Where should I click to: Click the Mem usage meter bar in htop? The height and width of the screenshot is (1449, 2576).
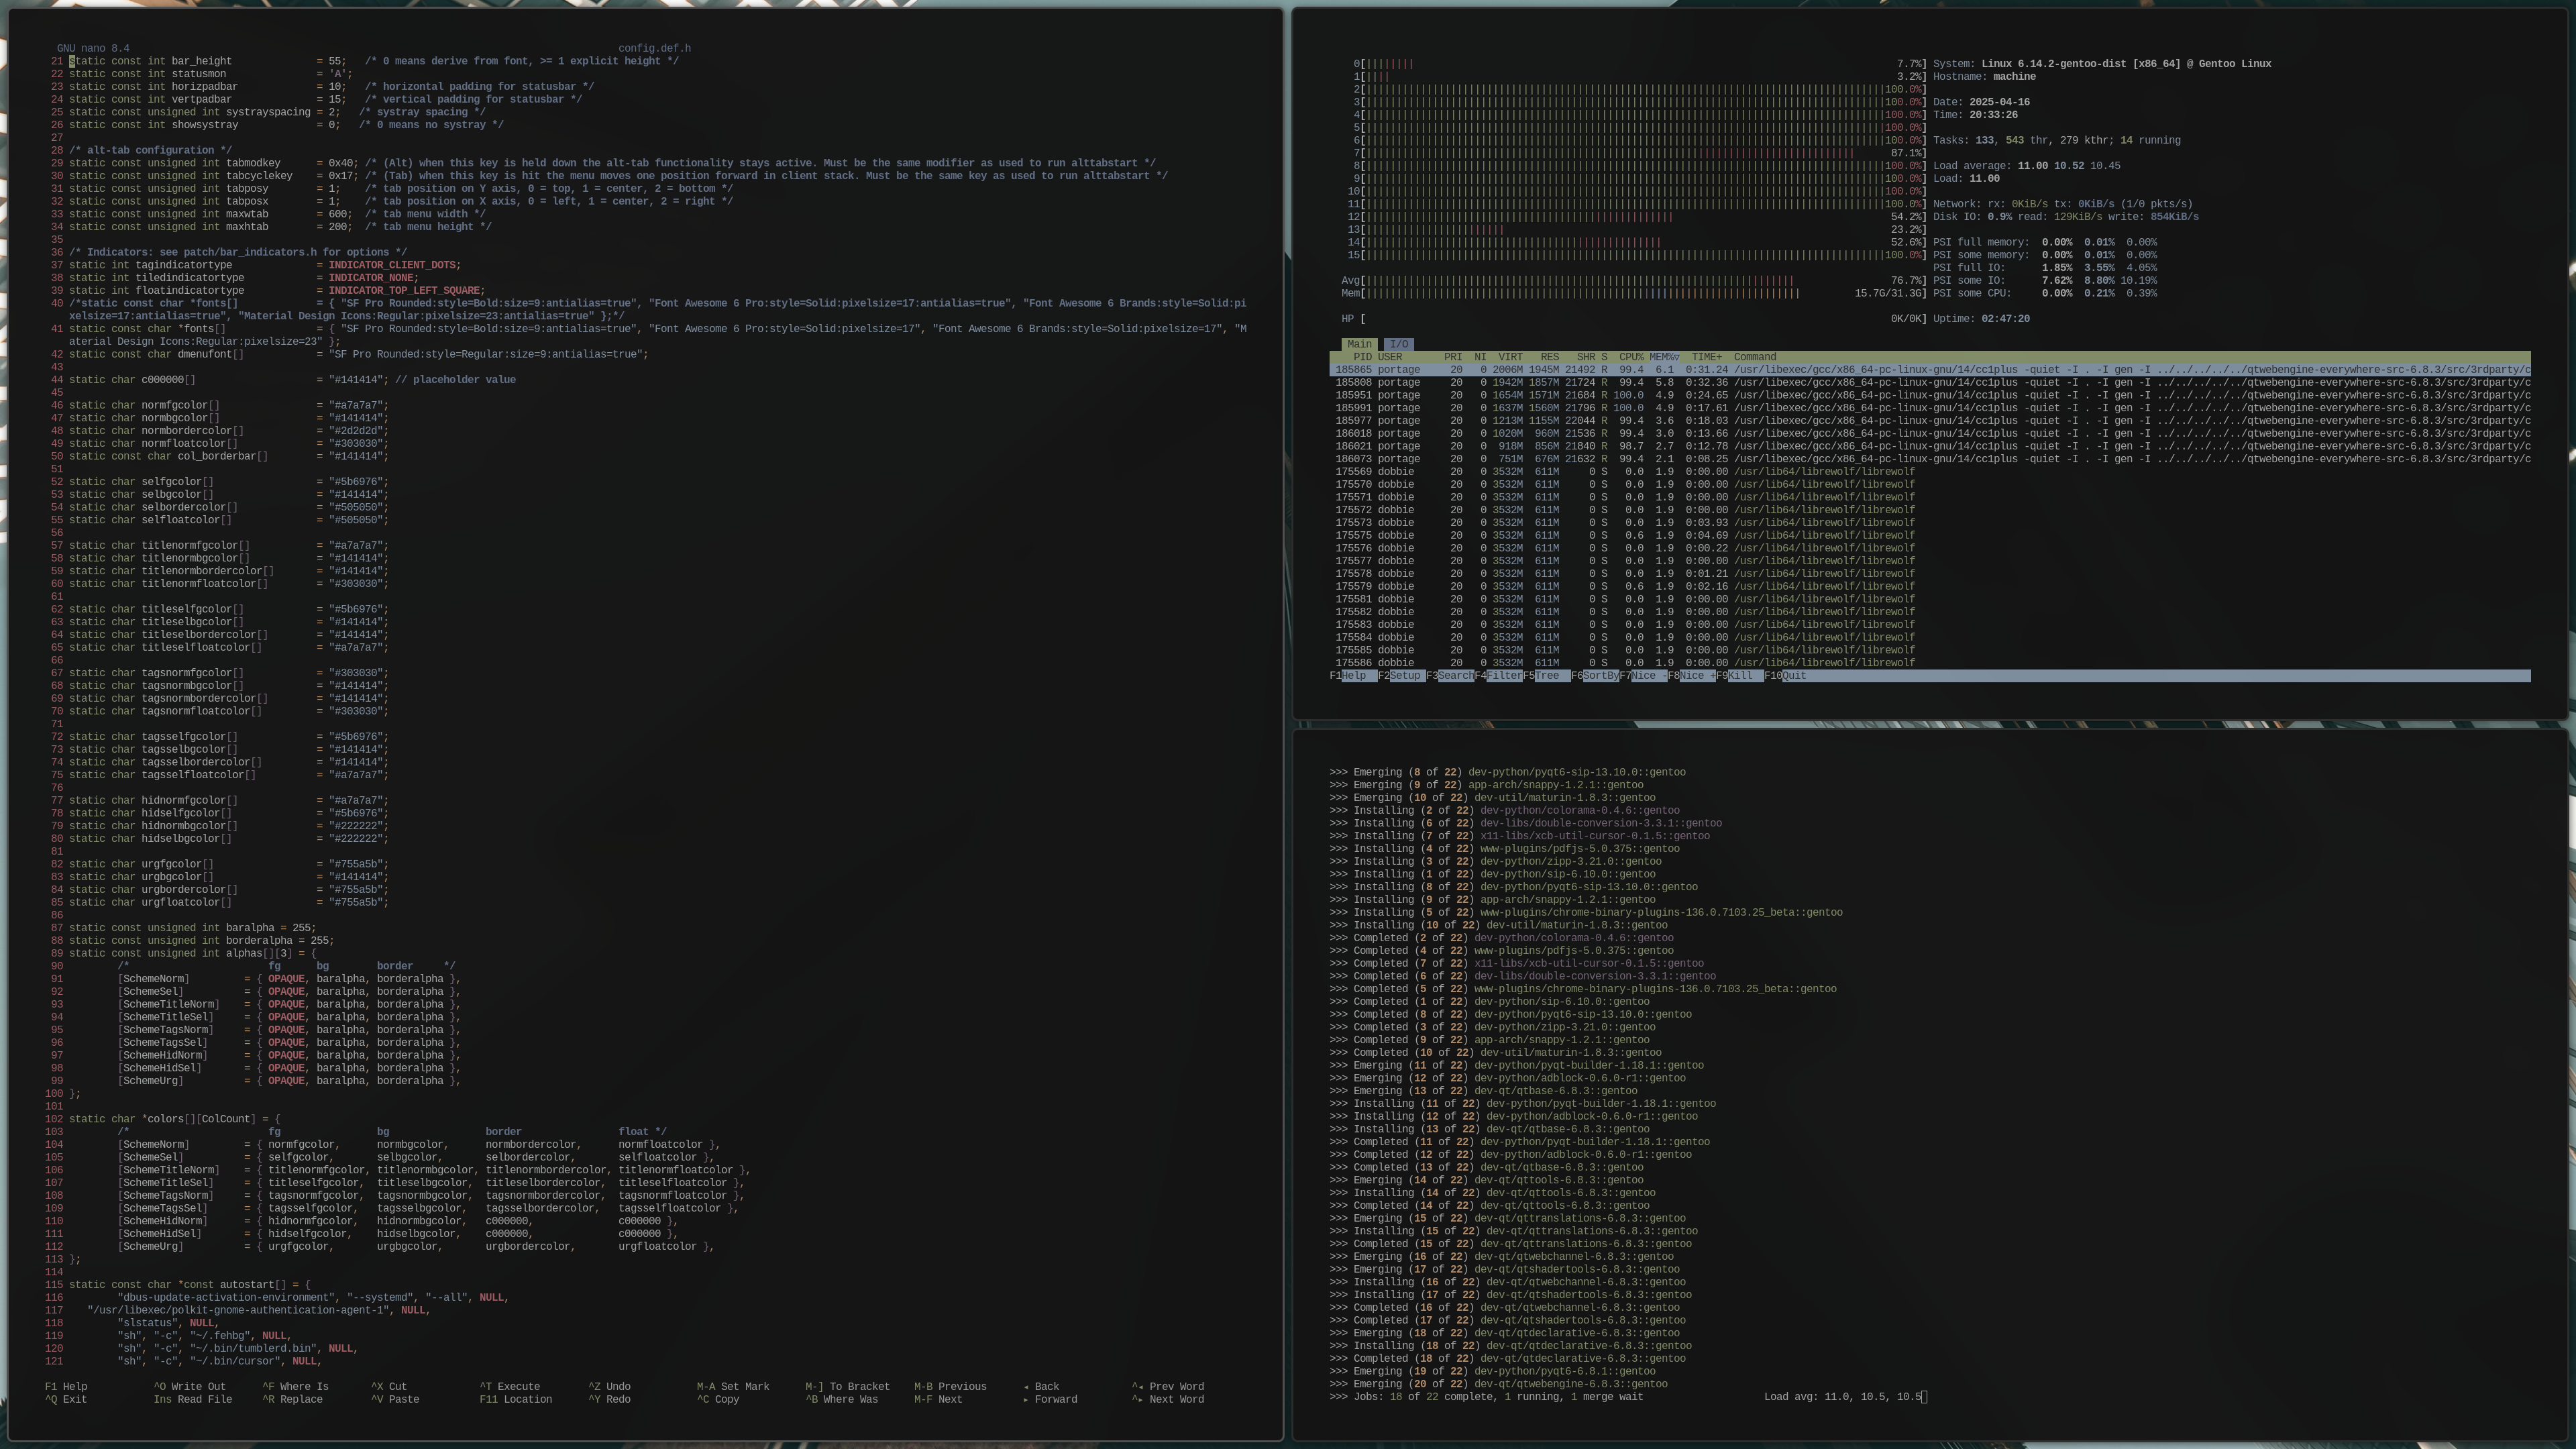tap(1633, 293)
